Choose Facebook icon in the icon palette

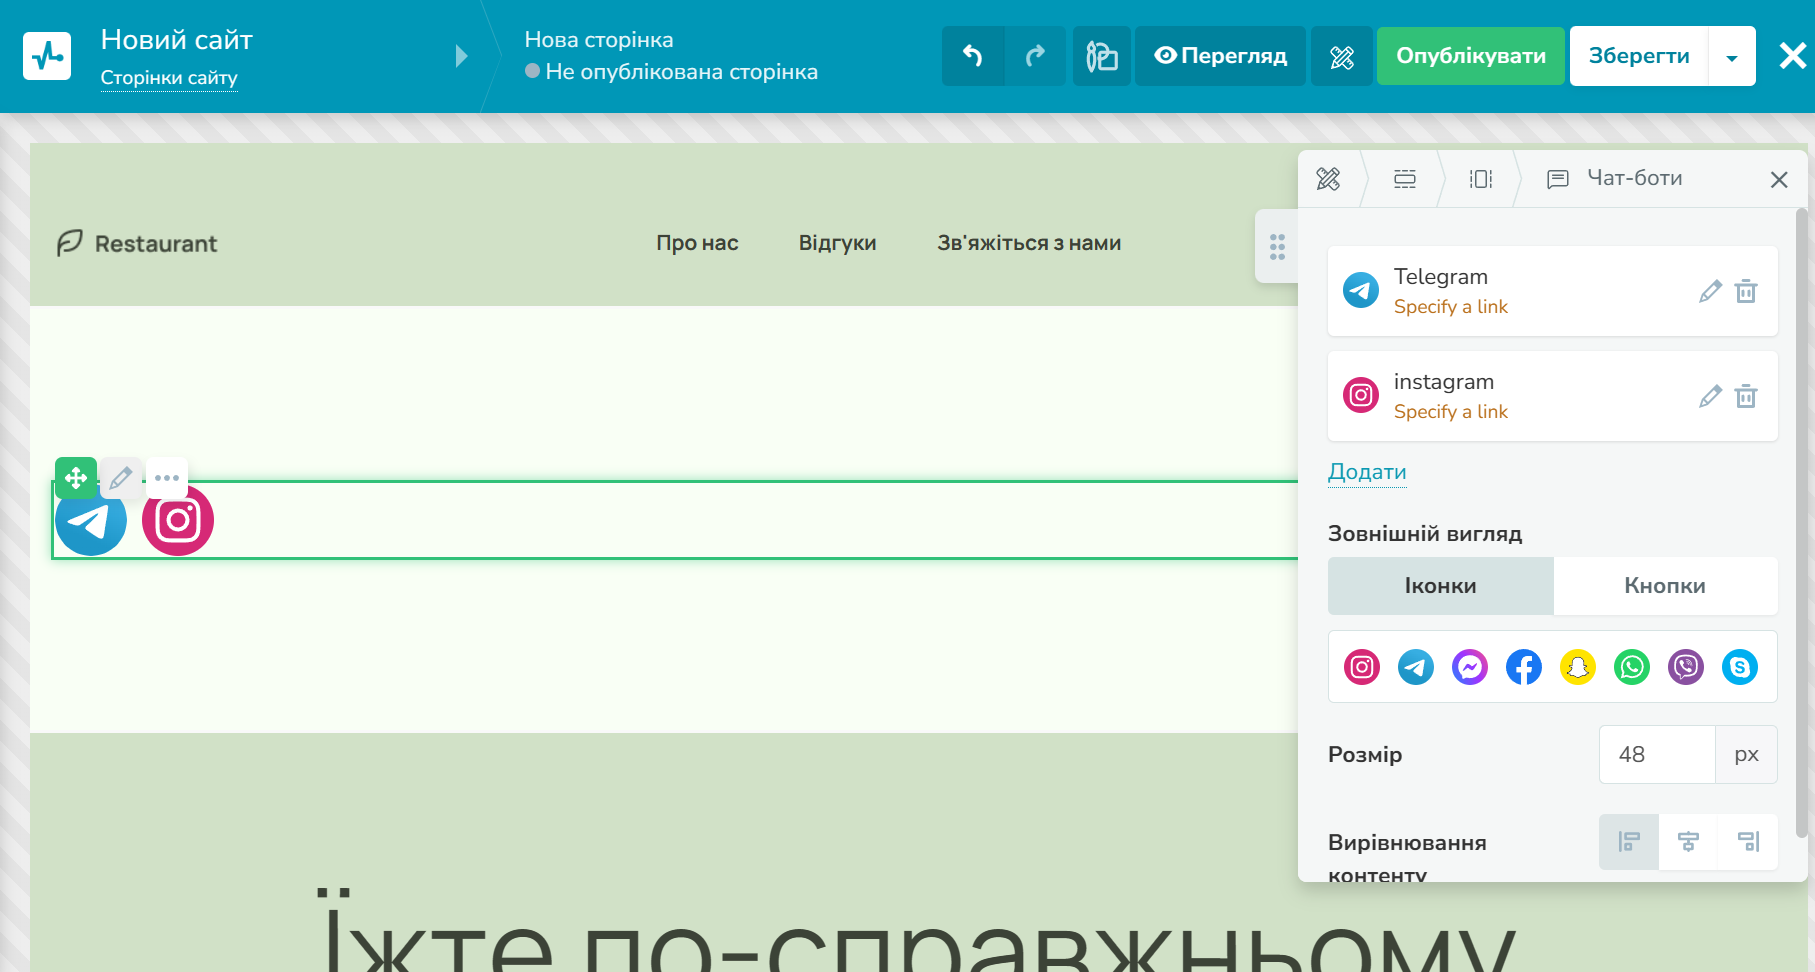point(1524,667)
